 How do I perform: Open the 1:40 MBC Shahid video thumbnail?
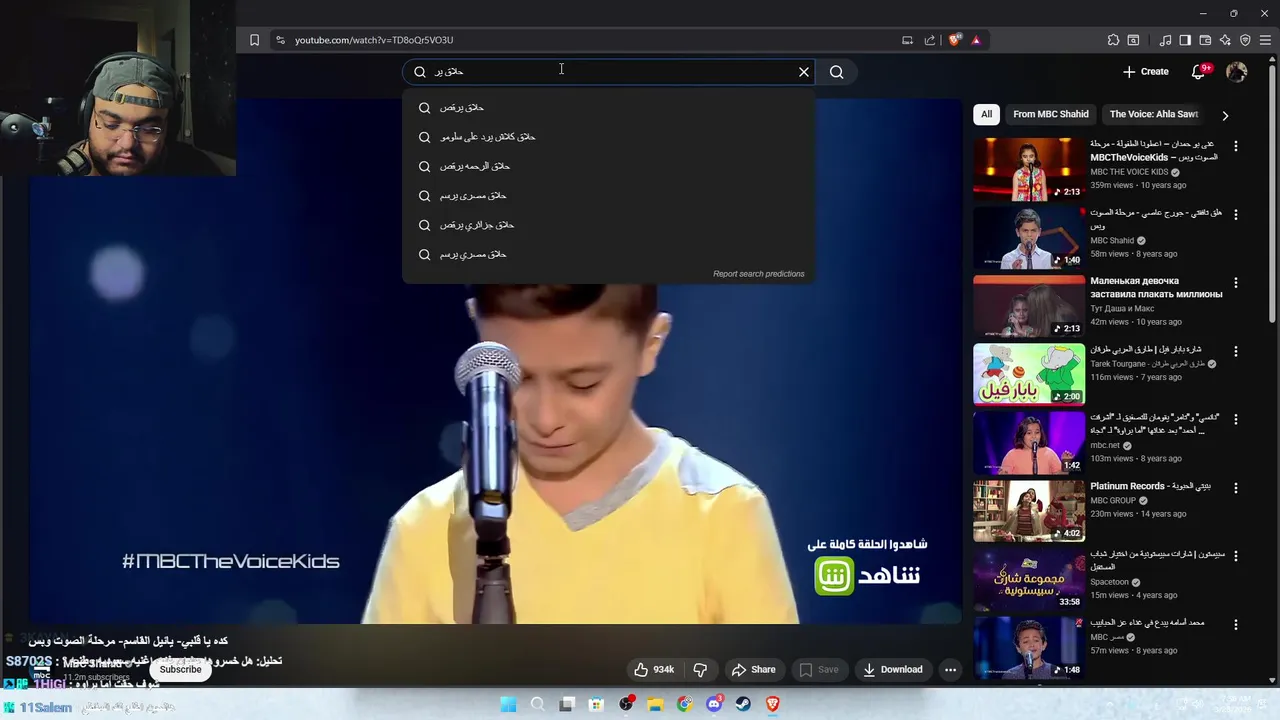[x=1029, y=238]
